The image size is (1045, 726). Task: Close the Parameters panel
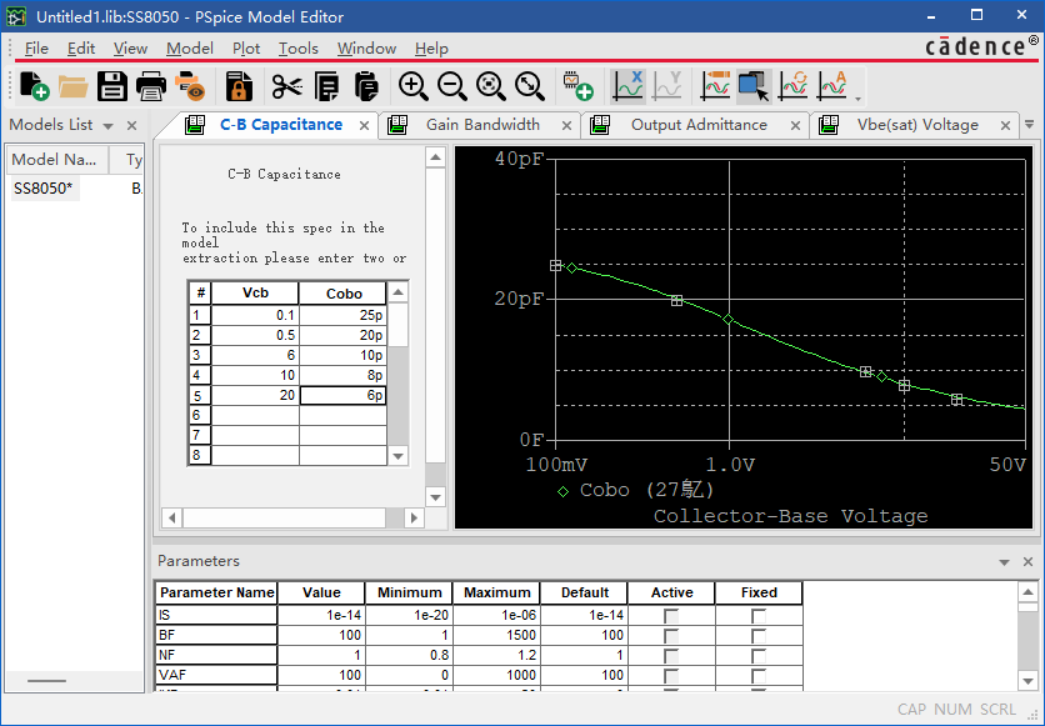point(1028,562)
